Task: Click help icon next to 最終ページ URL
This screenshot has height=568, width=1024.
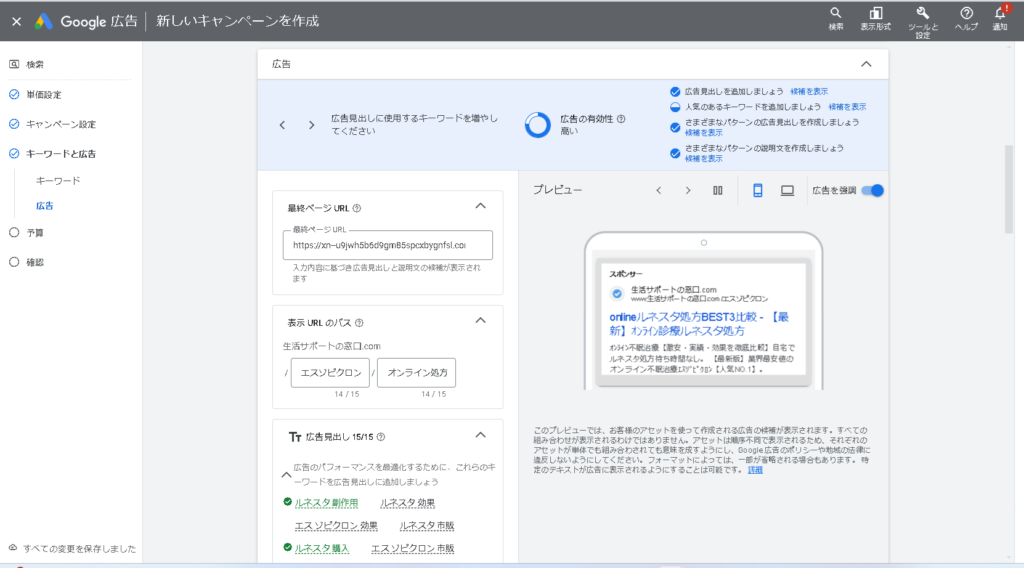Action: point(357,208)
